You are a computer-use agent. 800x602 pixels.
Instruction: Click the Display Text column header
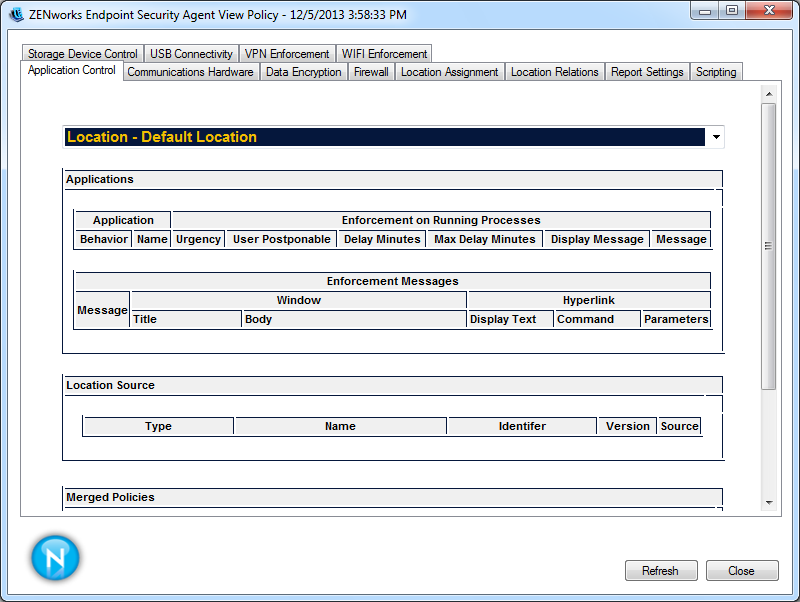click(x=510, y=319)
